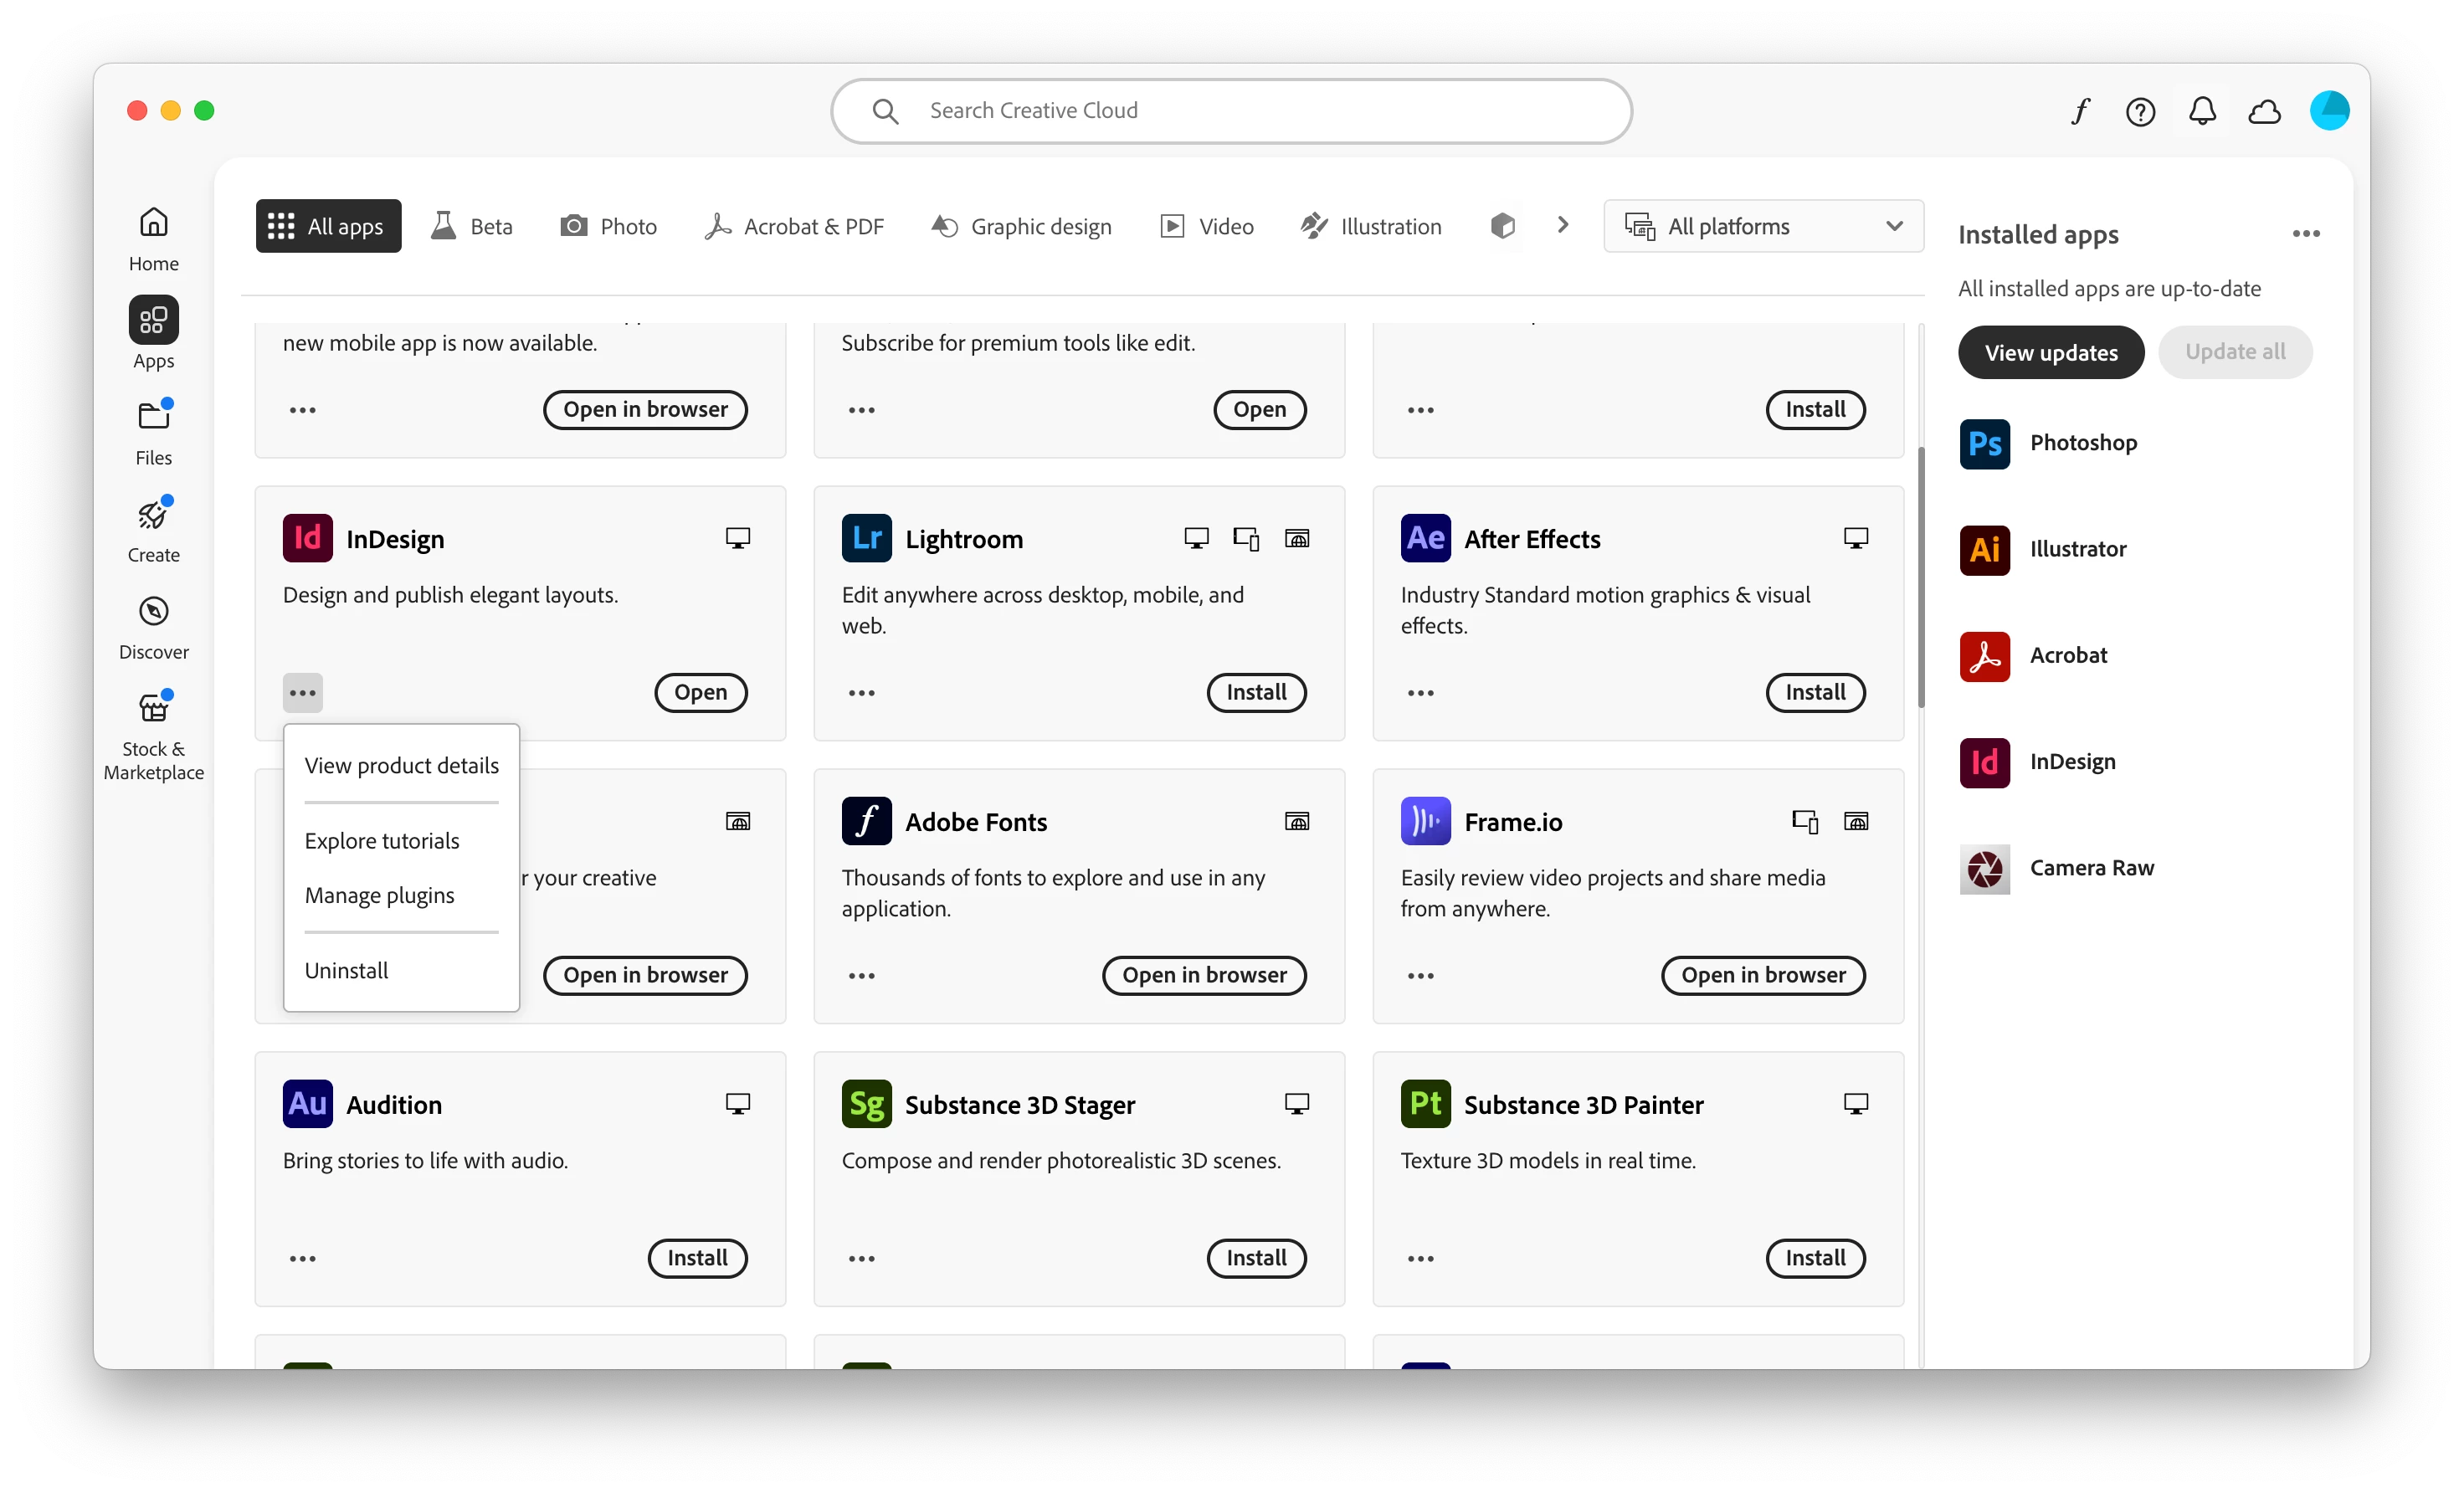2464x1493 pixels.
Task: Open the Fonts icon in top bar
Action: click(x=2080, y=111)
